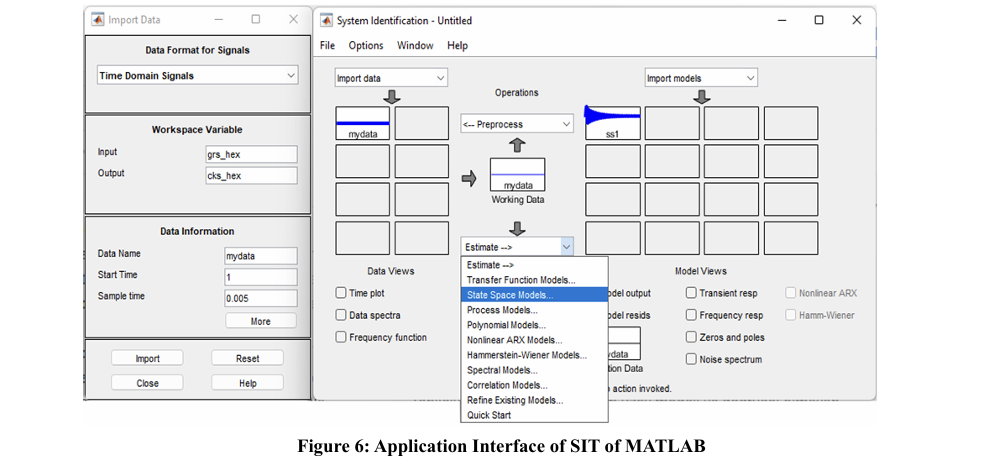
Task: Open the Window menu
Action: (x=415, y=45)
